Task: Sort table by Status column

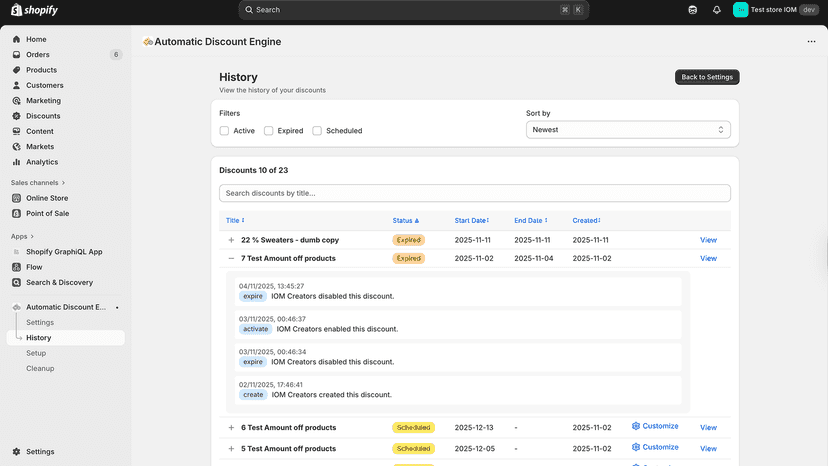Action: tap(406, 220)
